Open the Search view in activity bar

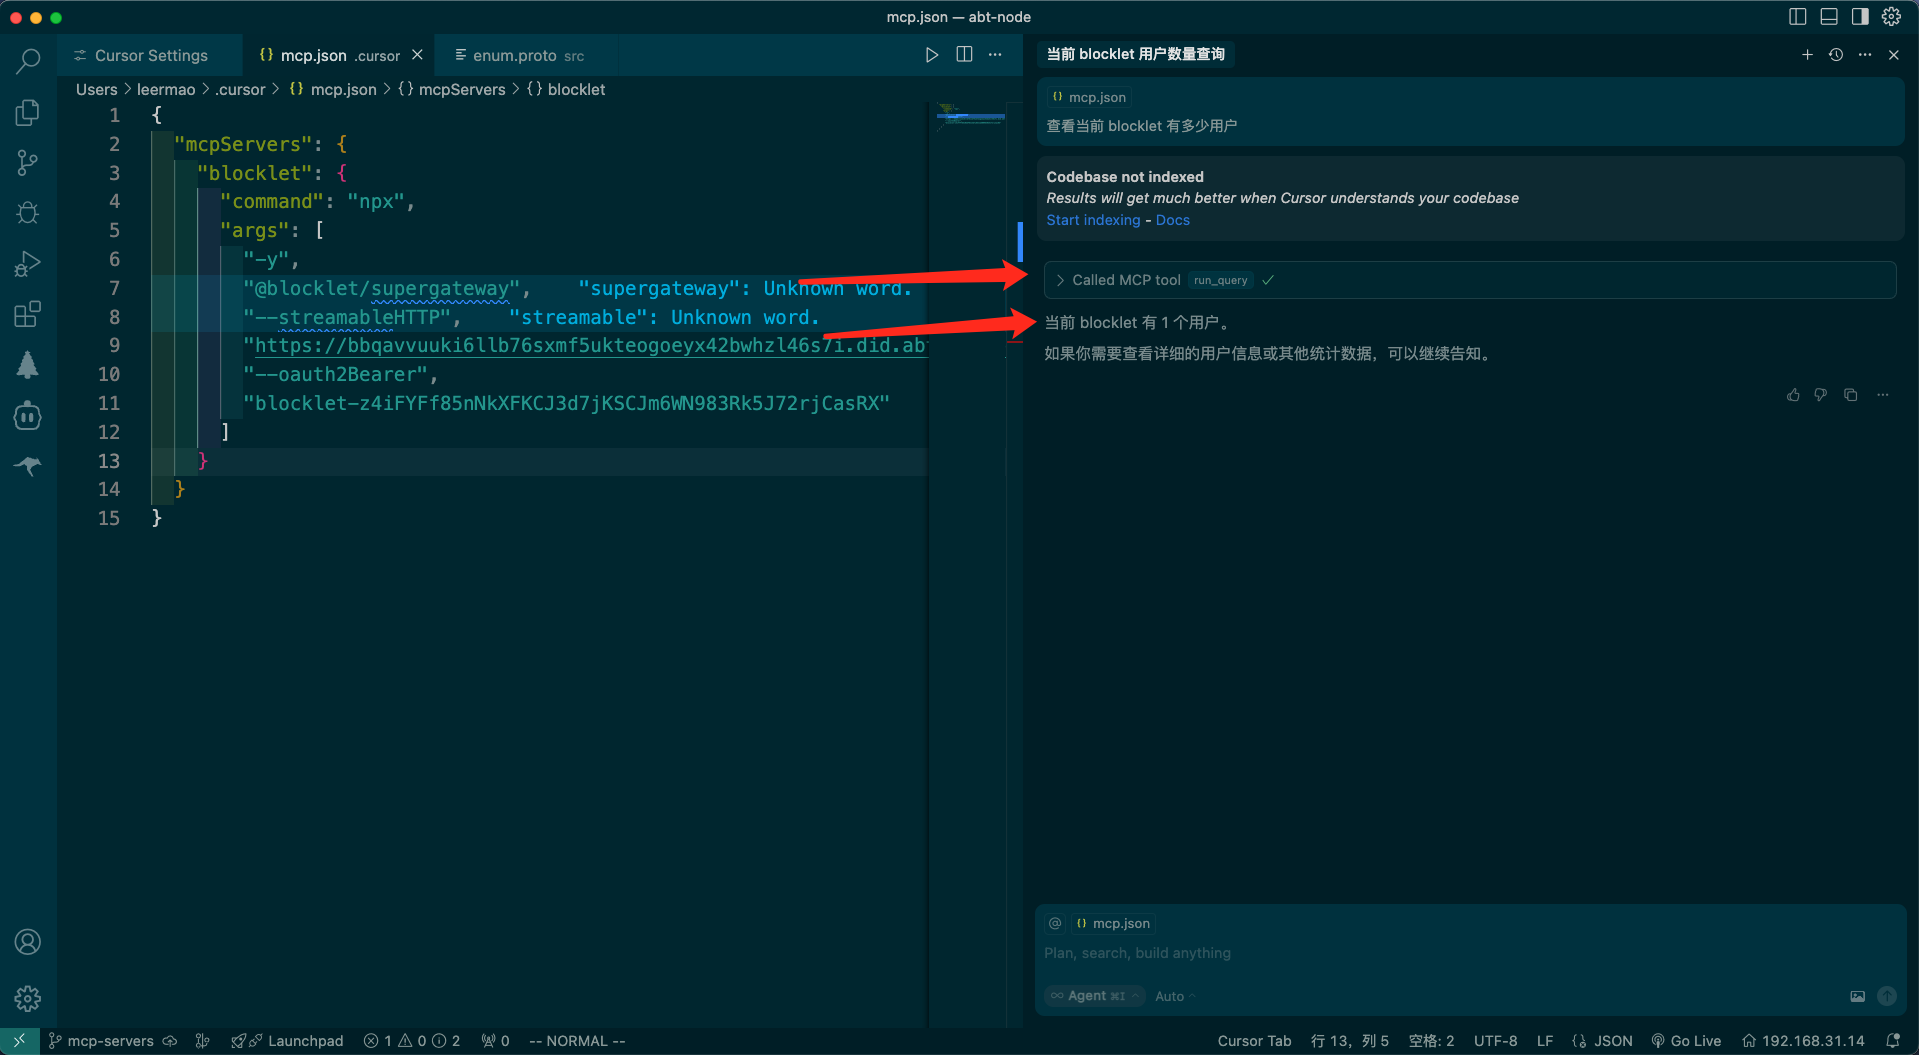[x=28, y=61]
